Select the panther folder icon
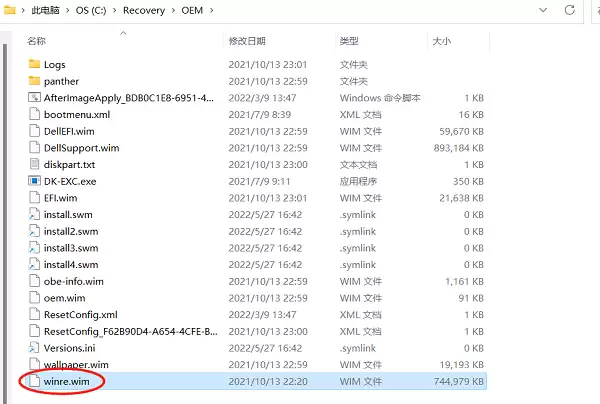The image size is (600, 404). click(x=34, y=81)
